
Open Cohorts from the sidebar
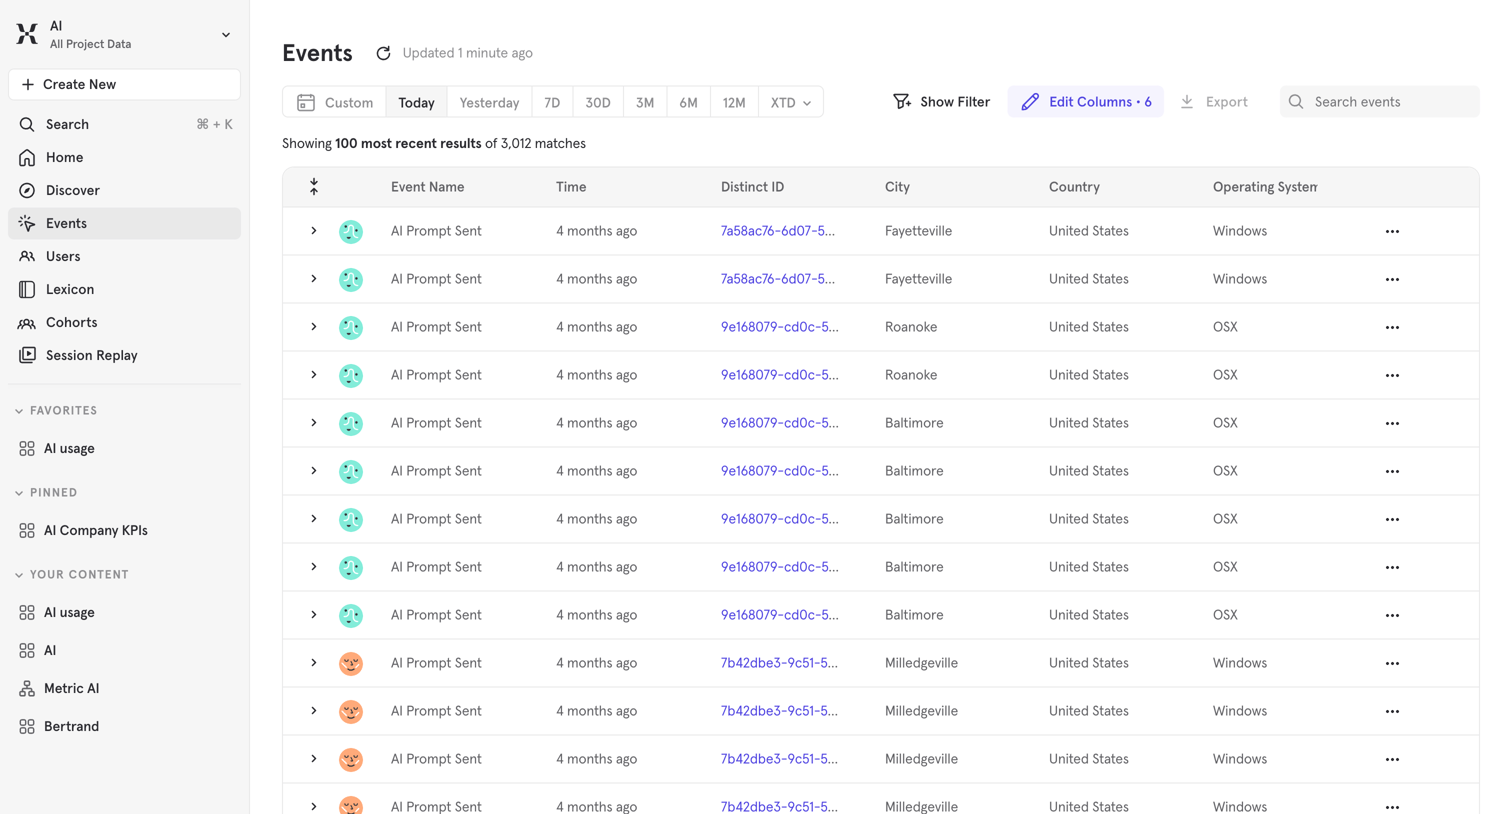[x=124, y=322]
